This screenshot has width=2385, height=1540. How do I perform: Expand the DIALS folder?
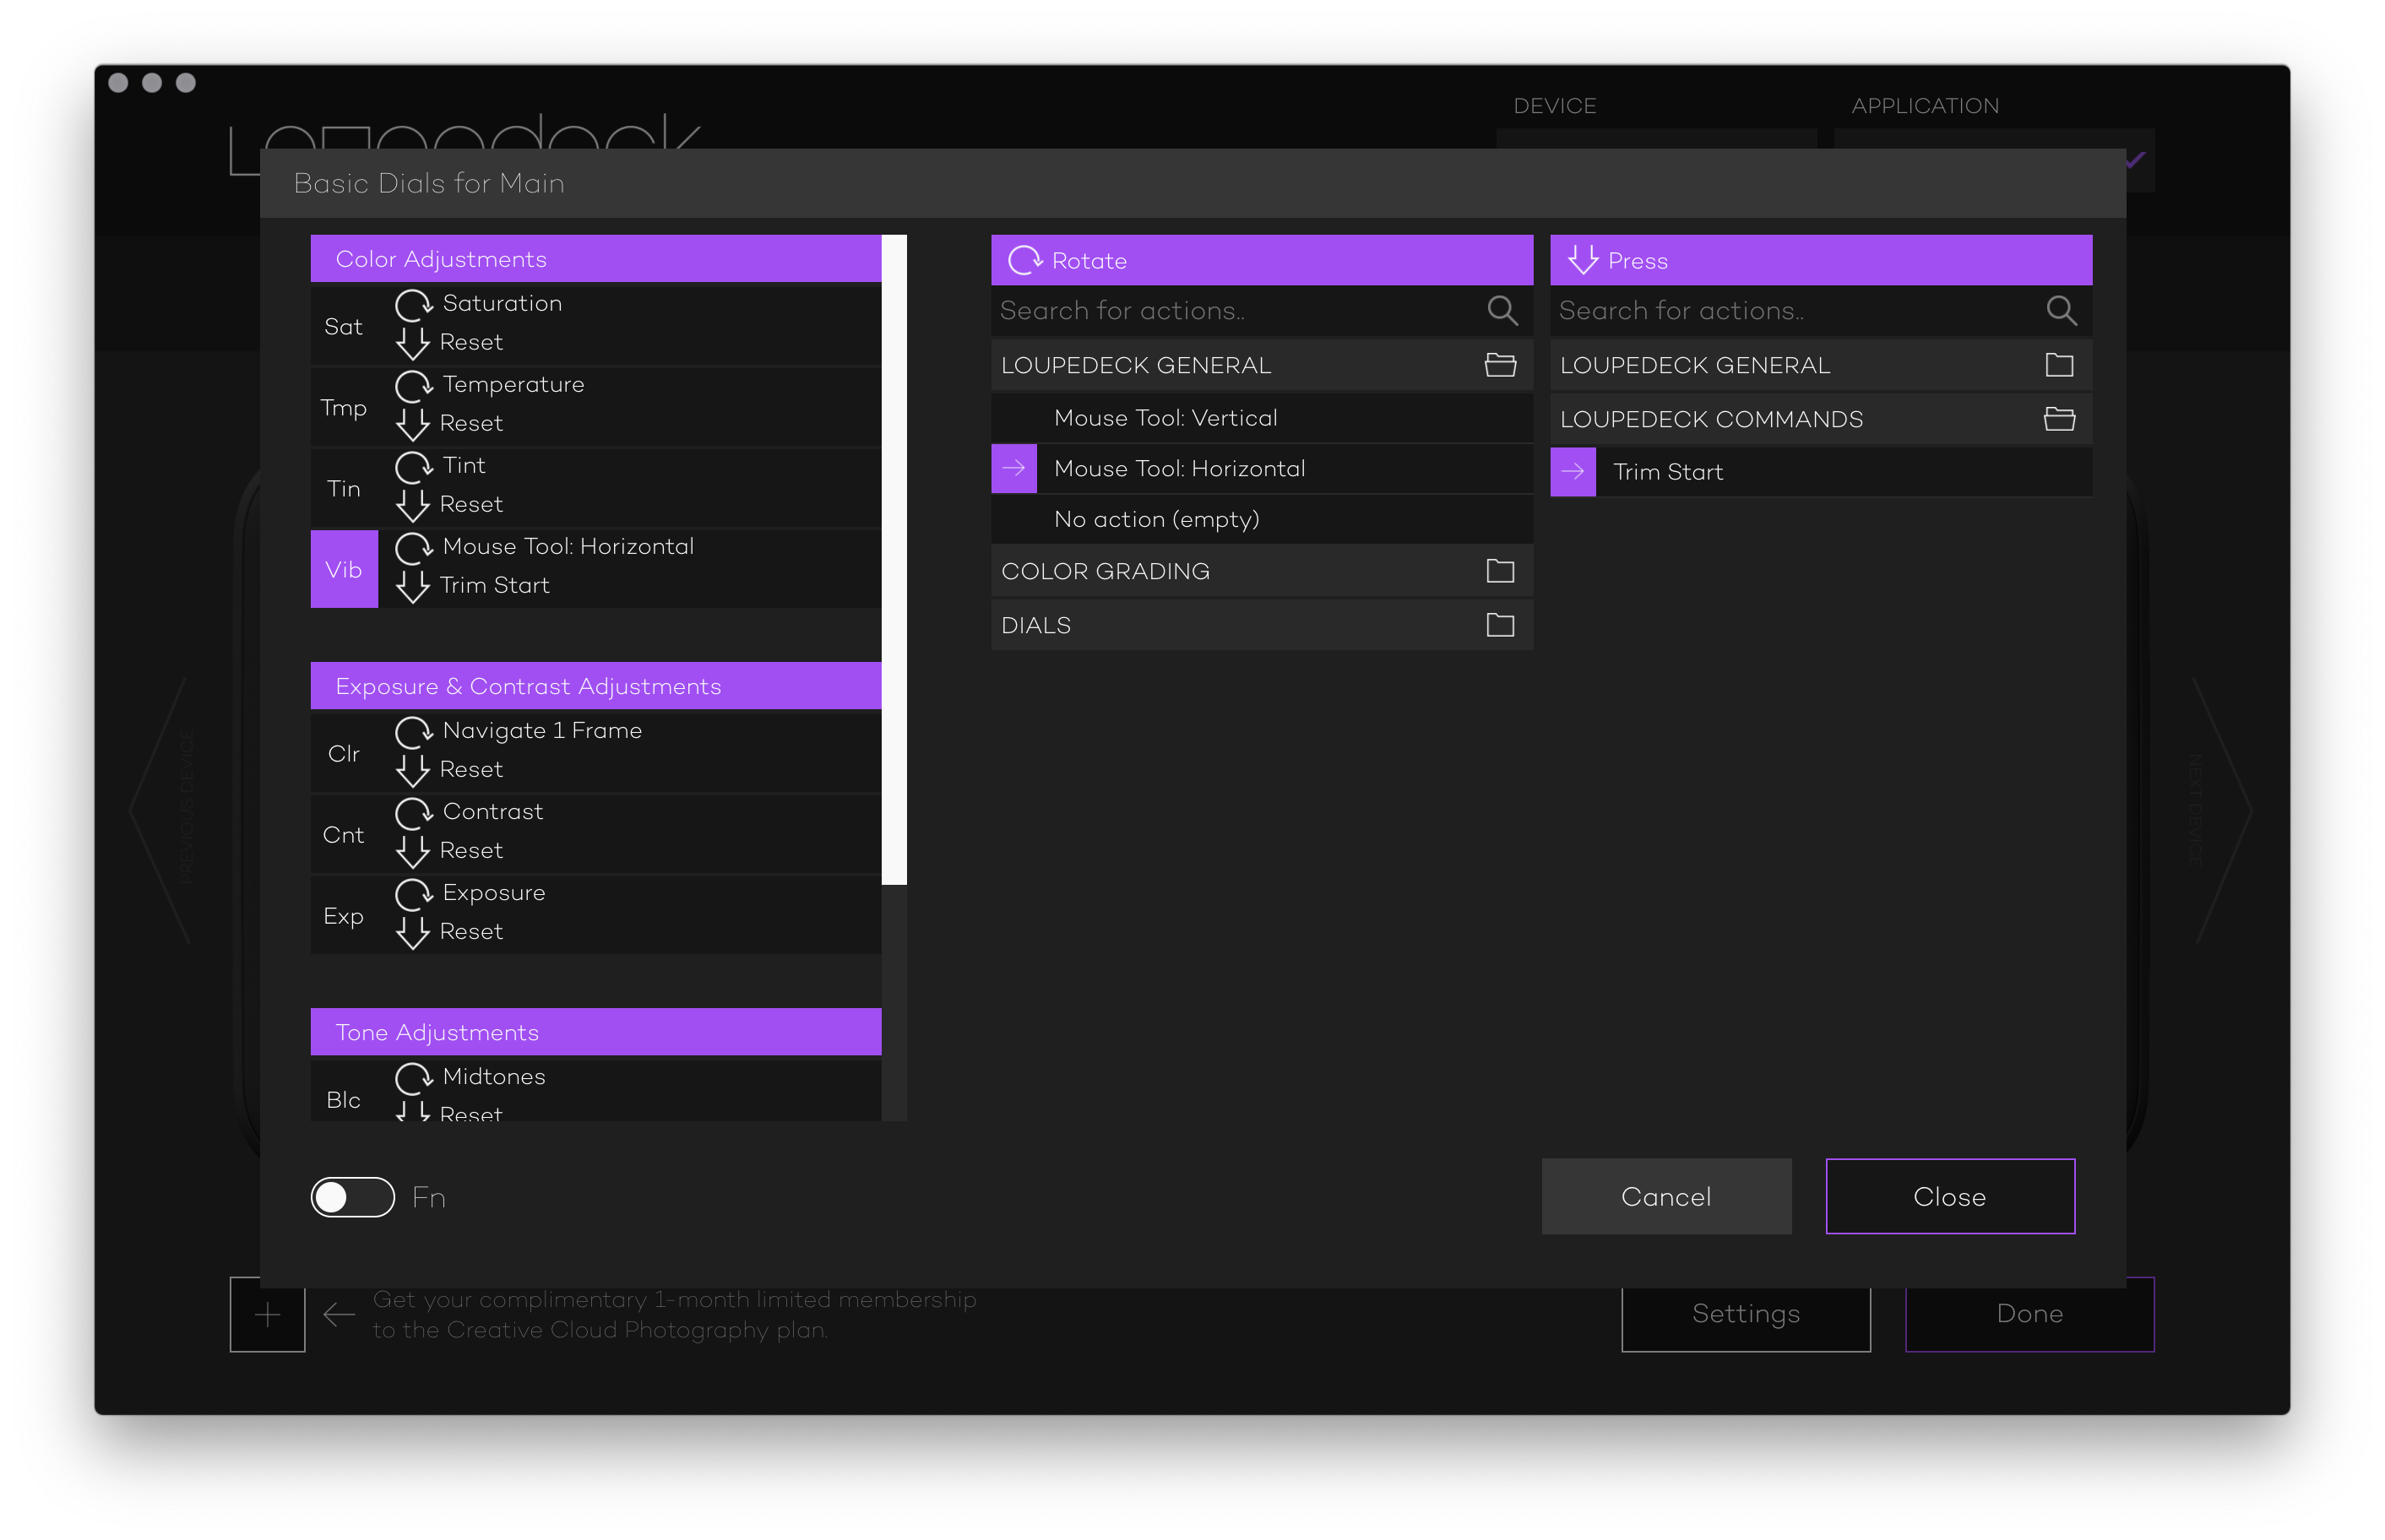point(1500,625)
